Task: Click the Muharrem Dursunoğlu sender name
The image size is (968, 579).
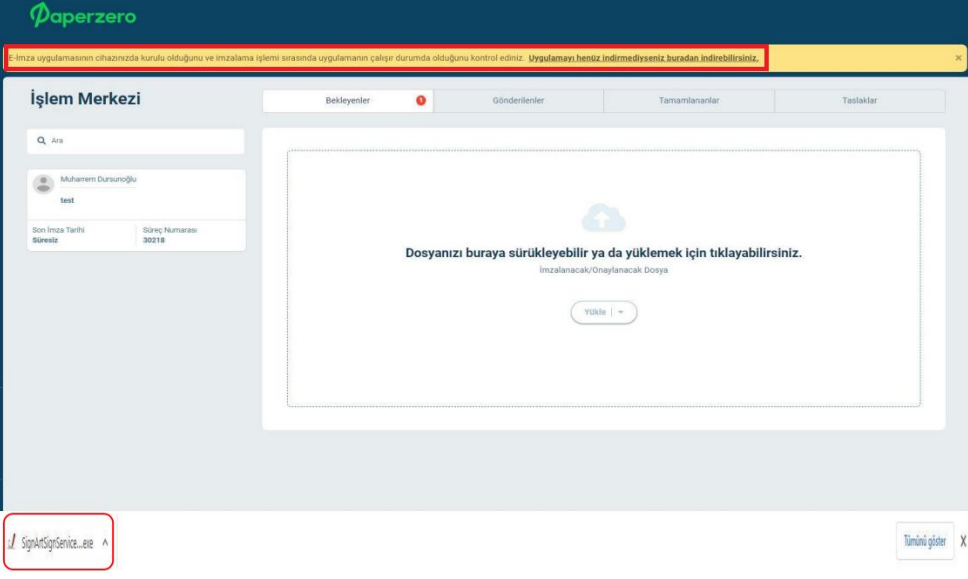Action: (x=98, y=179)
